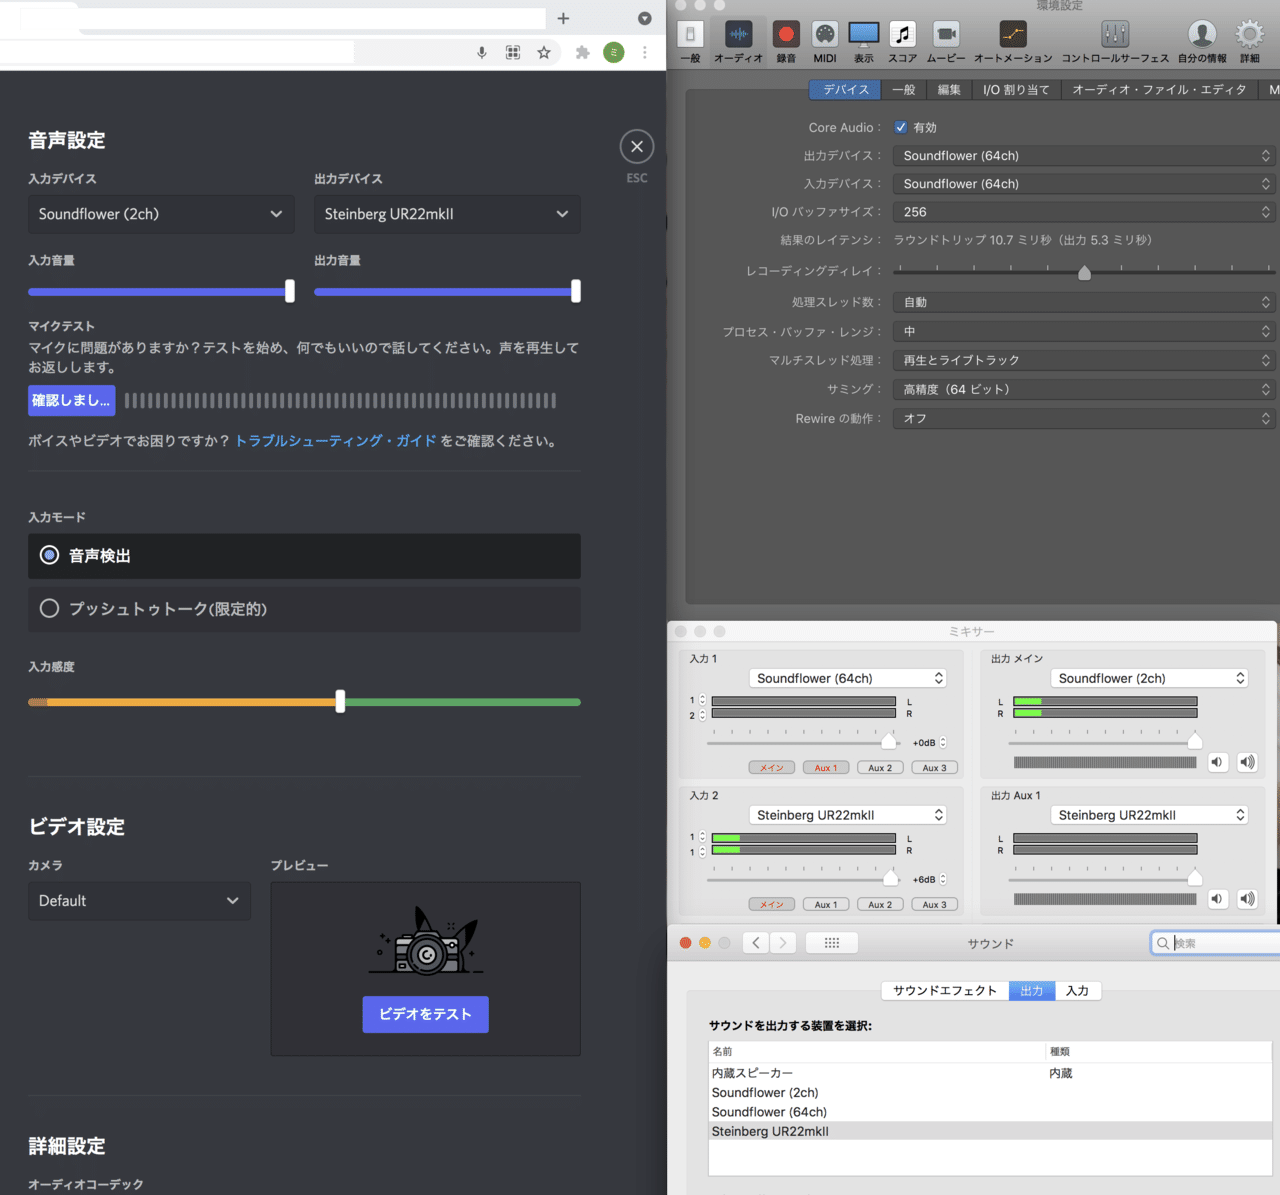Open the オートメーション automation preferences

point(1013,42)
